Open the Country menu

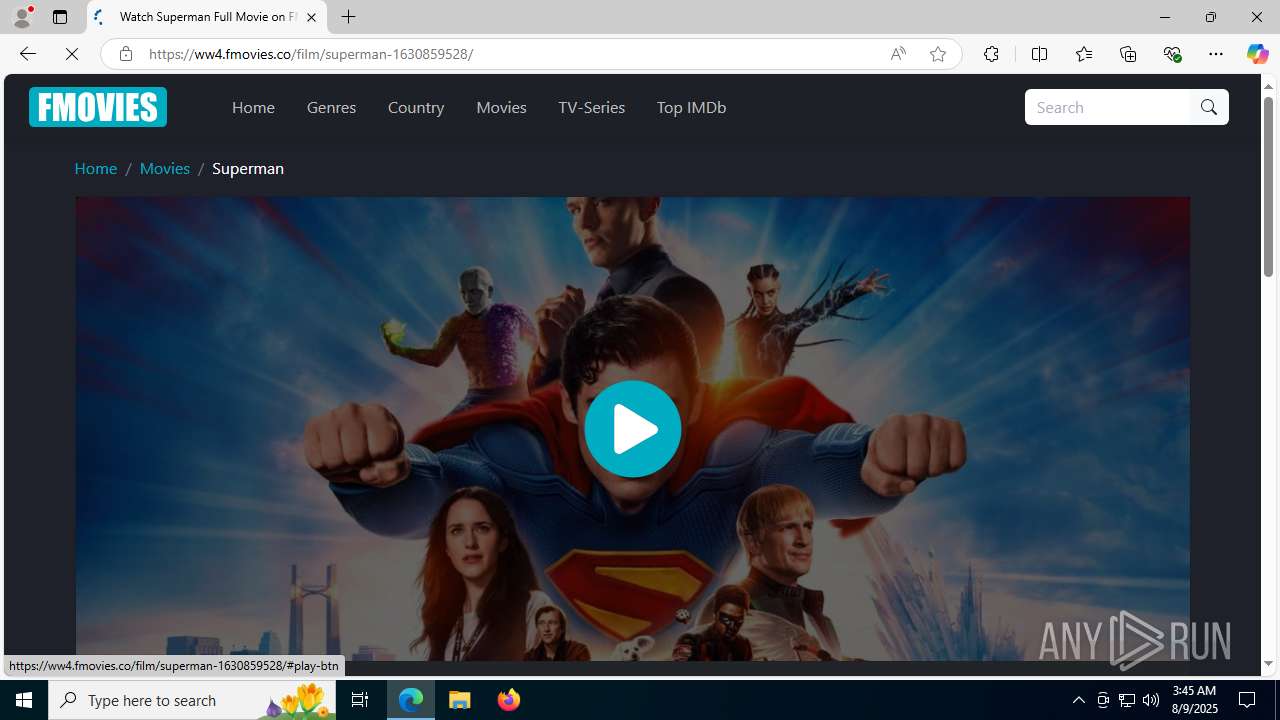416,107
